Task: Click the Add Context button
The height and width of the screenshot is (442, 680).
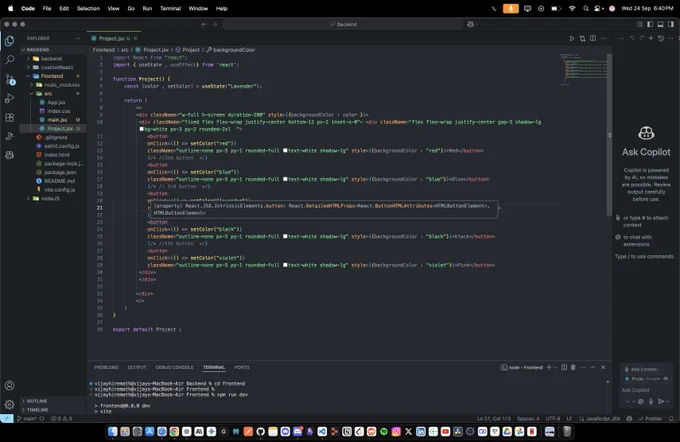Action: [642, 369]
